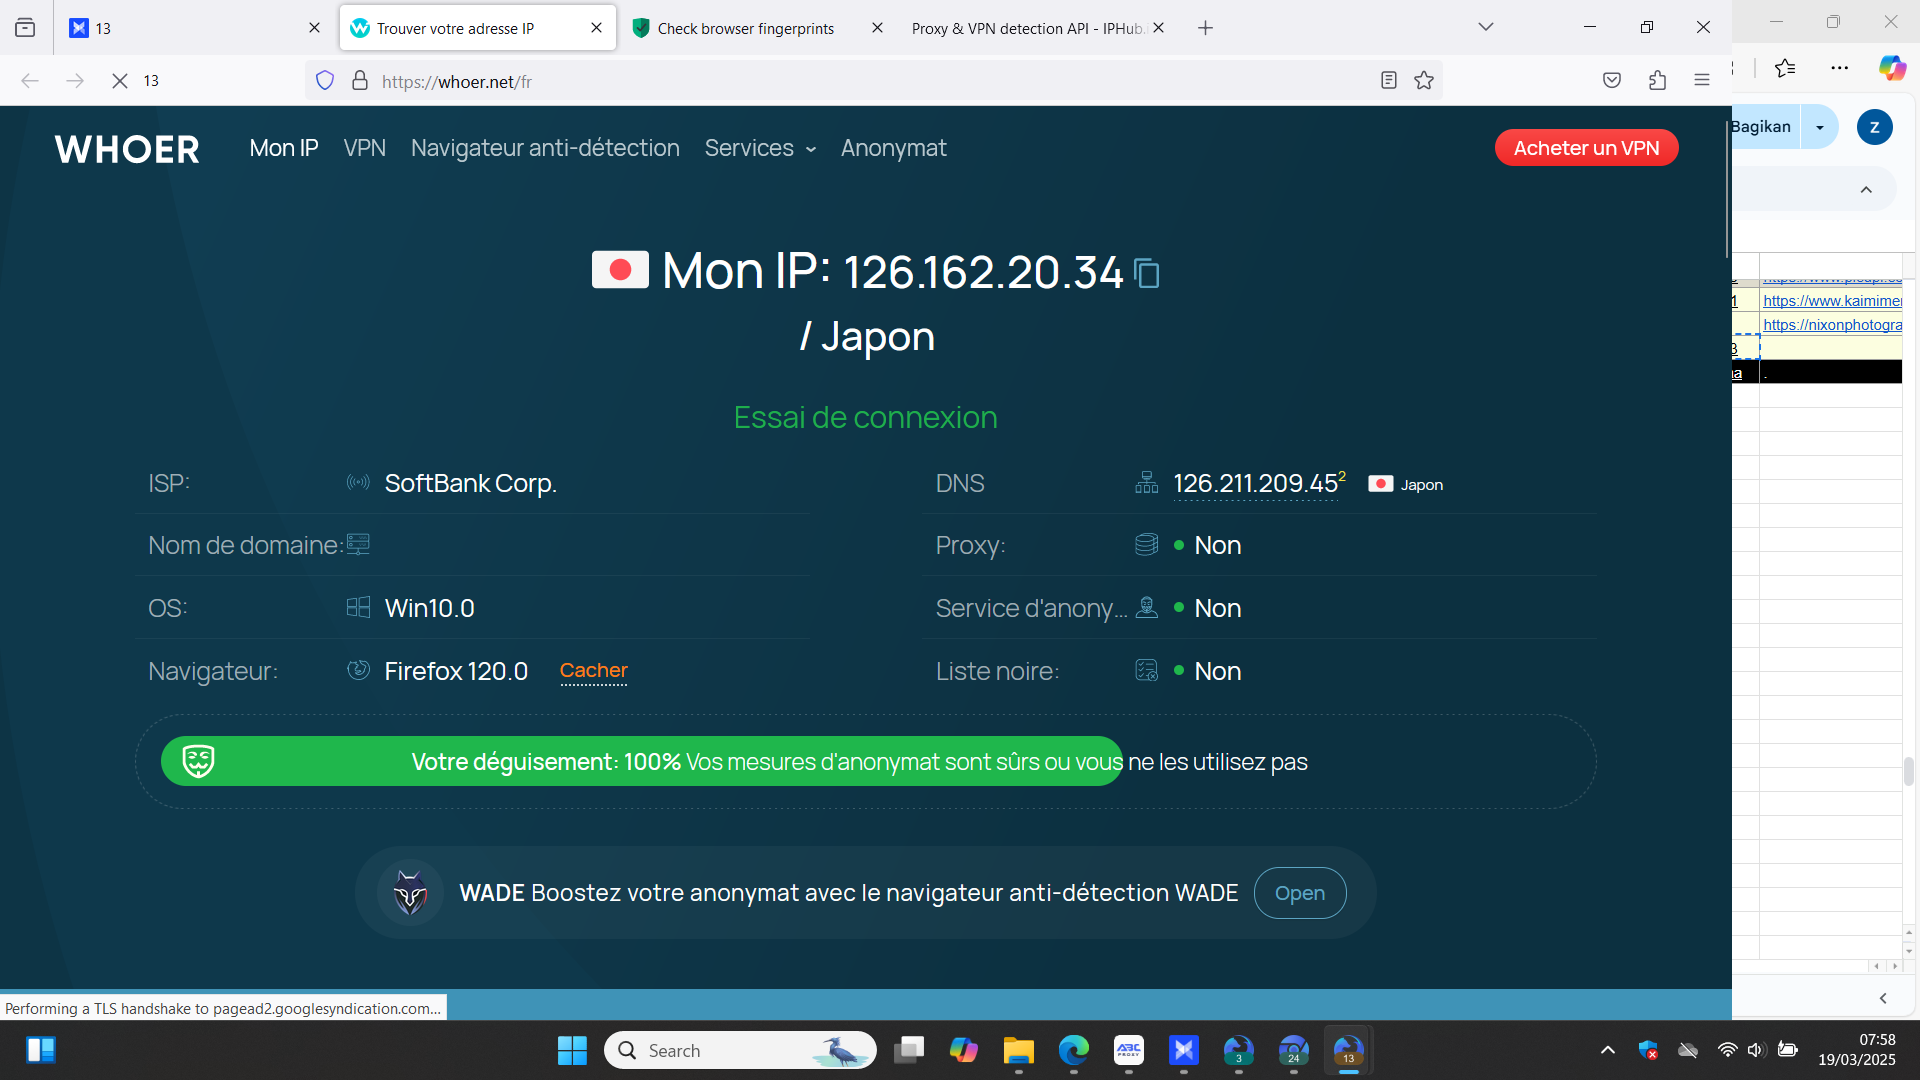Click the Firefox 120.0 browser value

456,671
